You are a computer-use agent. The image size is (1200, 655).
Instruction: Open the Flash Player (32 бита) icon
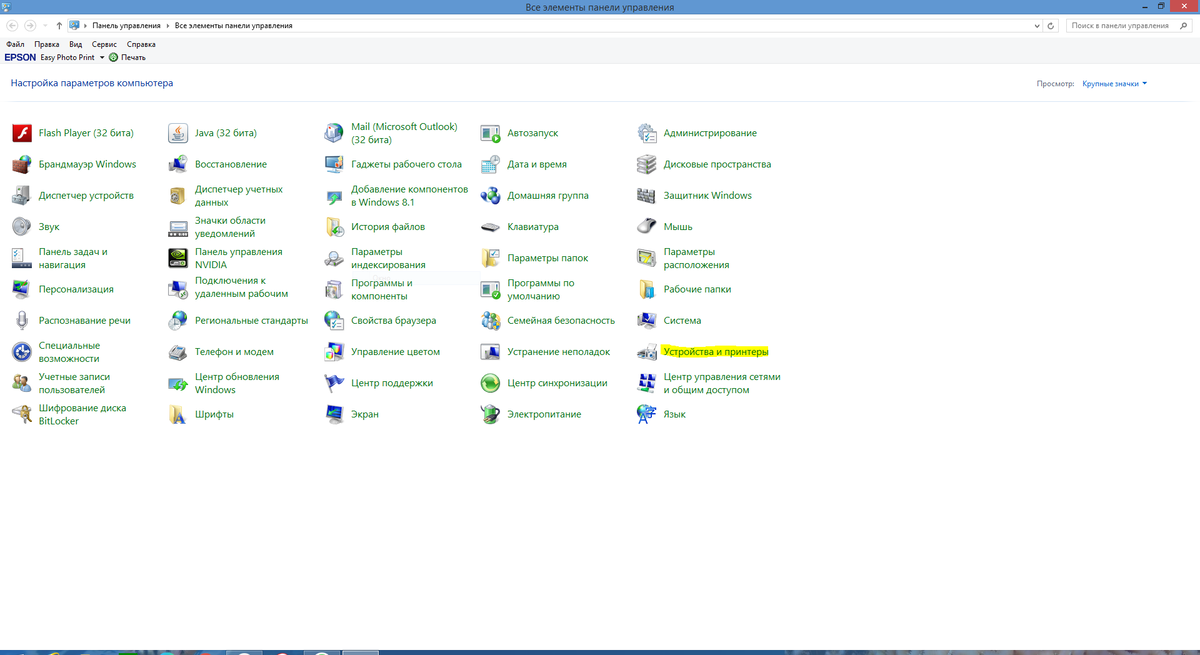(22, 133)
